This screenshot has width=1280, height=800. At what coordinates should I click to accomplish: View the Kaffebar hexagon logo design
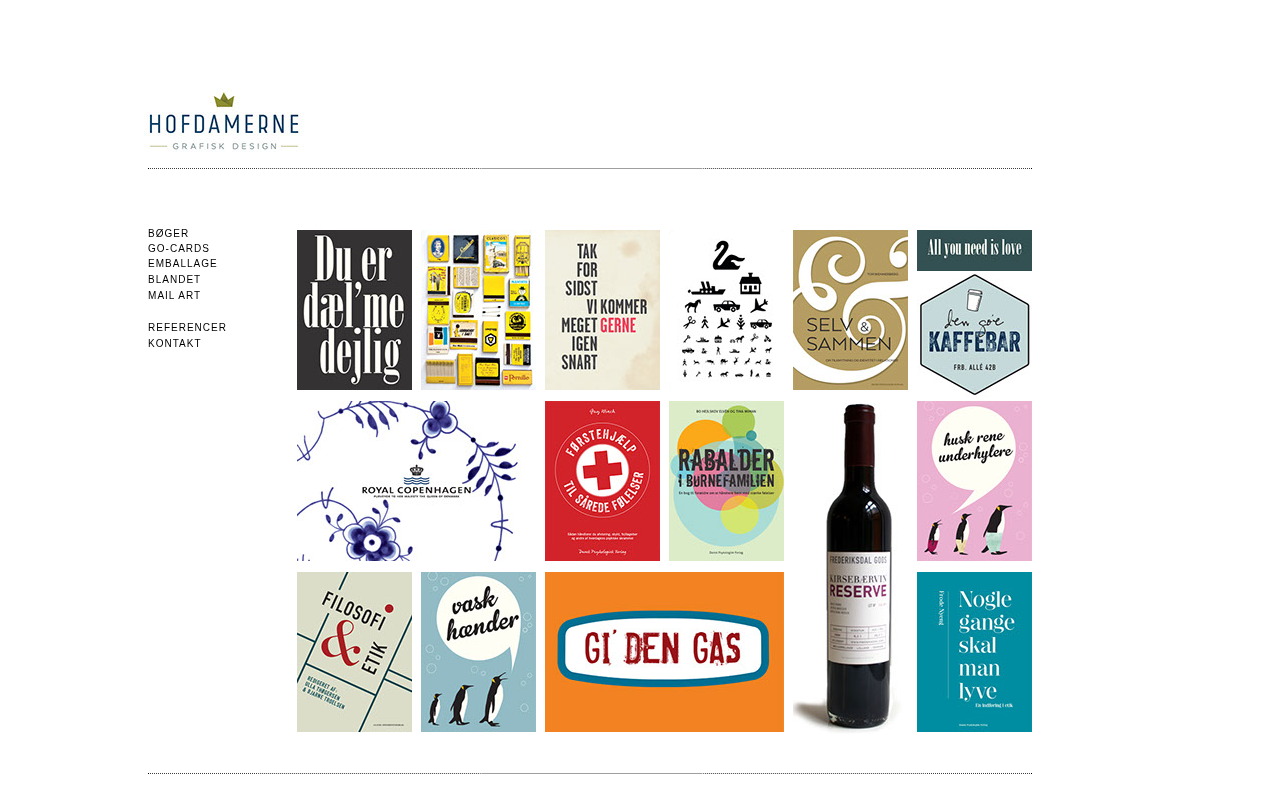coord(974,334)
